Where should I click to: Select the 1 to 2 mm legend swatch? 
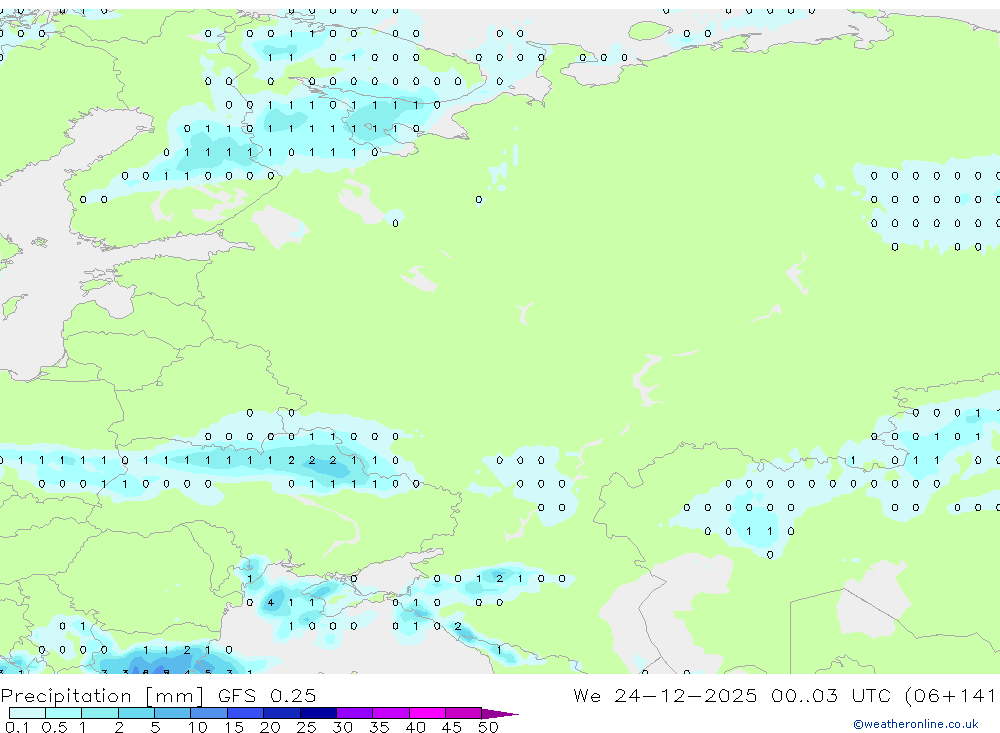pyautogui.click(x=100, y=713)
